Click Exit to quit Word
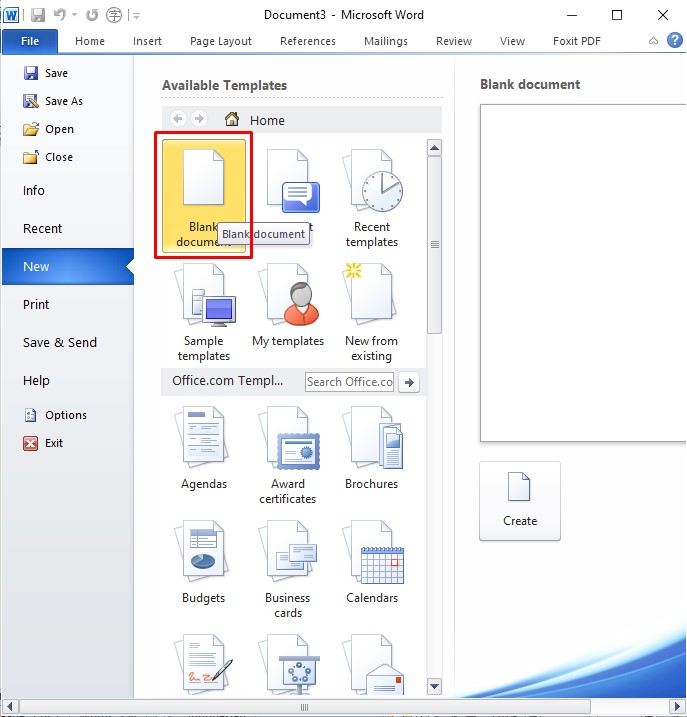 click(x=43, y=443)
